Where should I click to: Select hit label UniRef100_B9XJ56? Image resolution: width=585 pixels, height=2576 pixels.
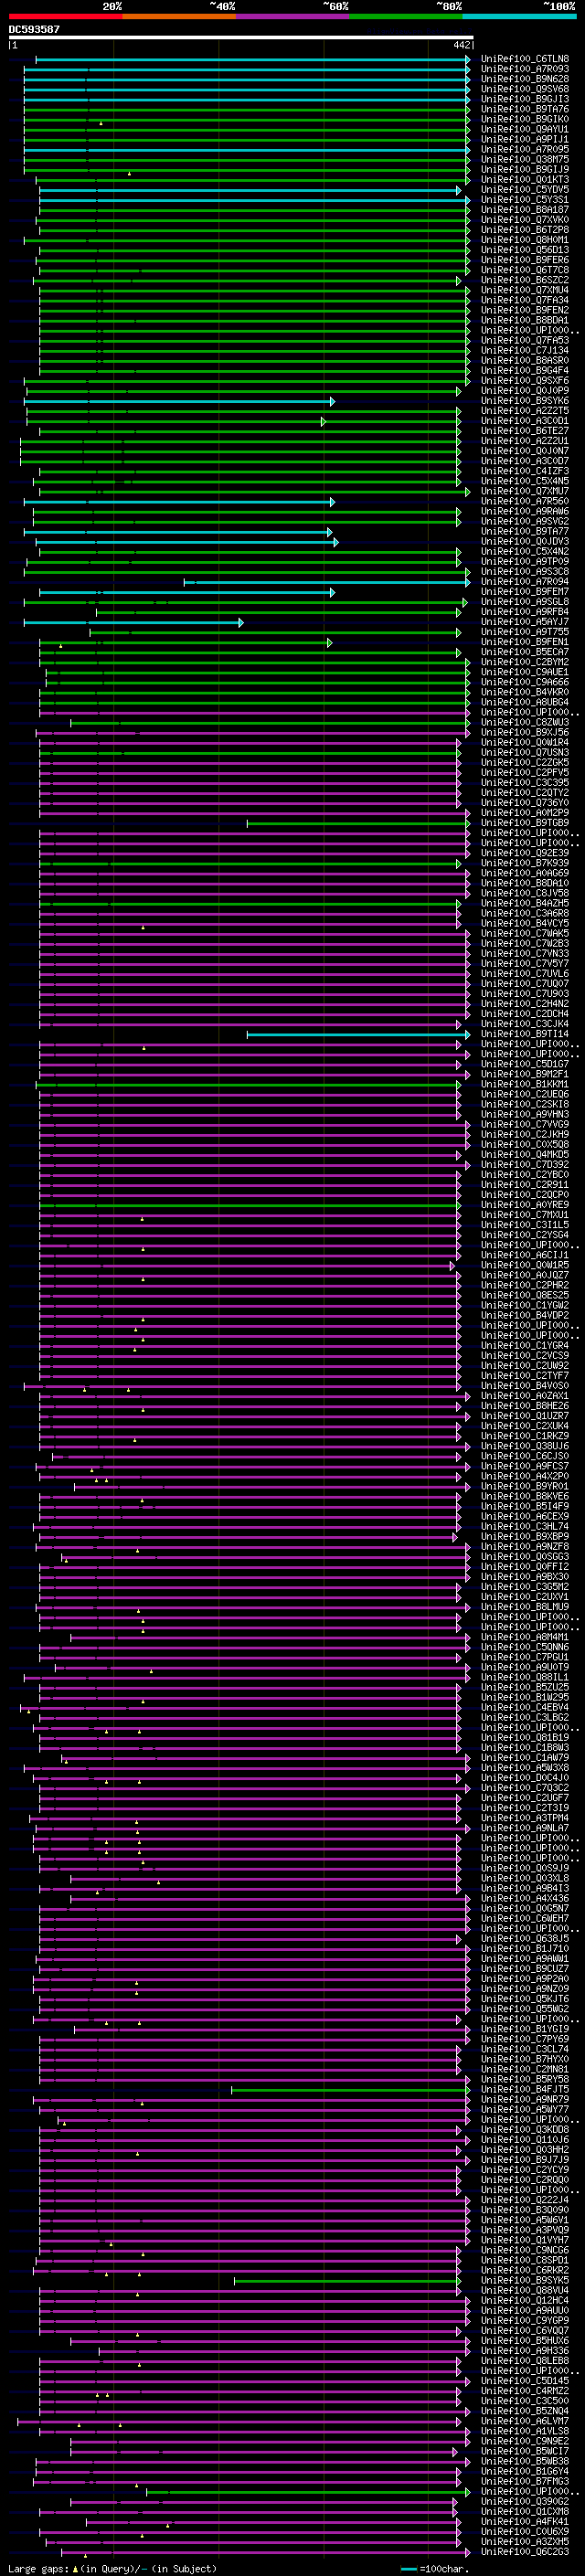coord(525,733)
